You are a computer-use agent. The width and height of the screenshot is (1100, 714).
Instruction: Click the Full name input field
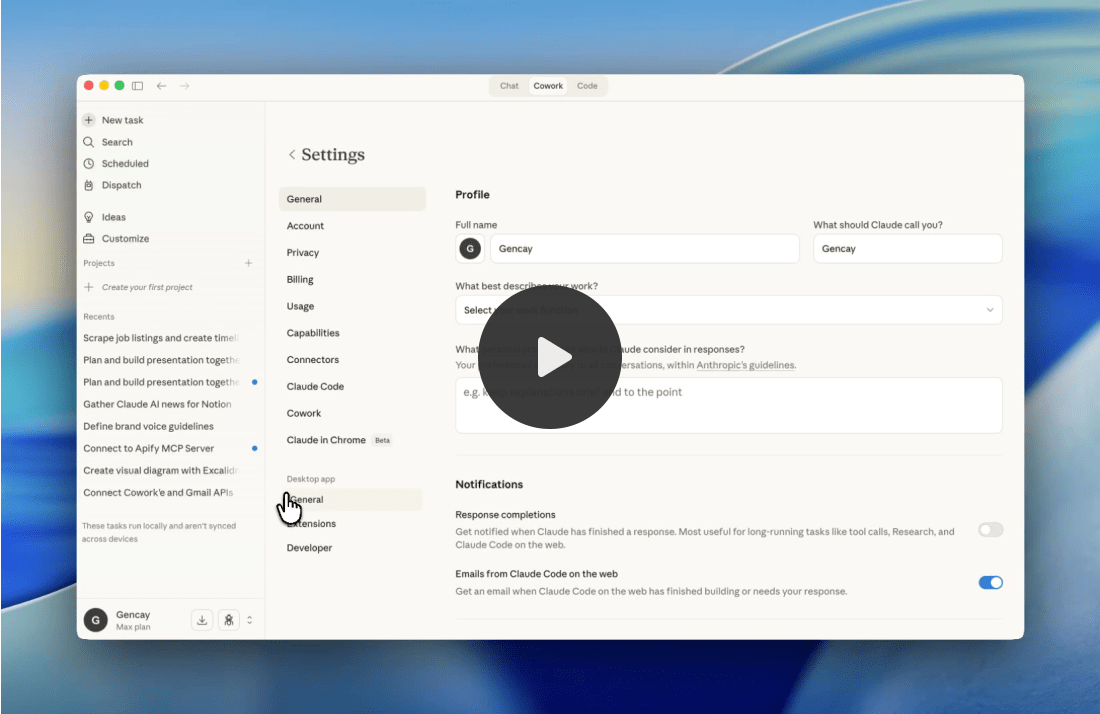click(x=645, y=248)
